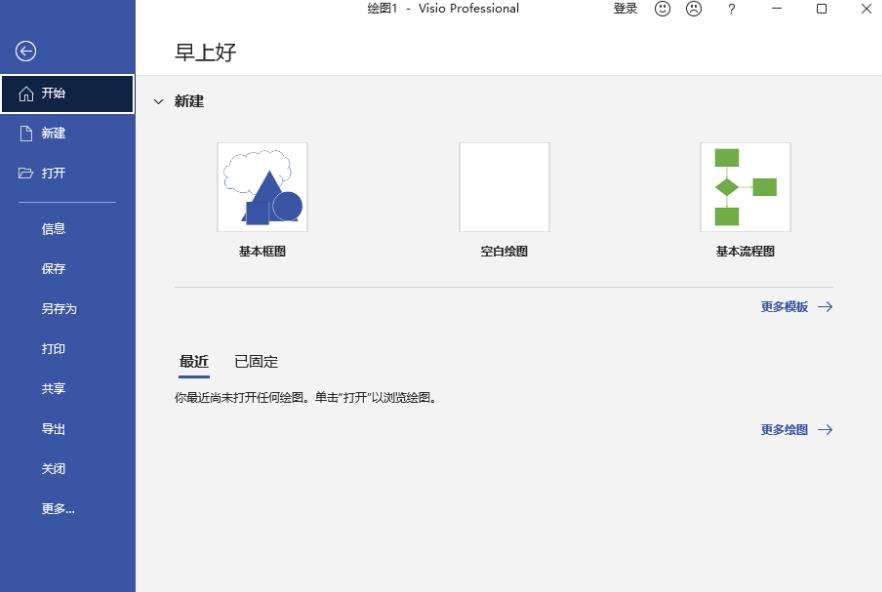Click 关闭 in the sidebar
The image size is (882, 592).
point(68,469)
